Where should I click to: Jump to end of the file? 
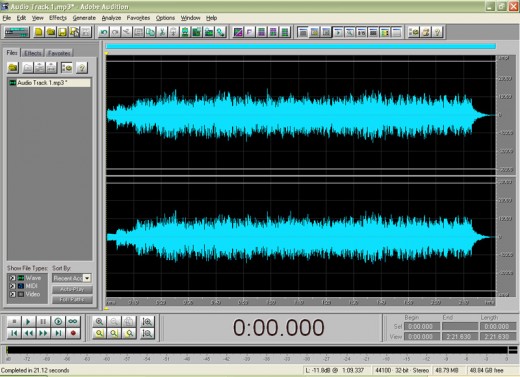(58, 333)
